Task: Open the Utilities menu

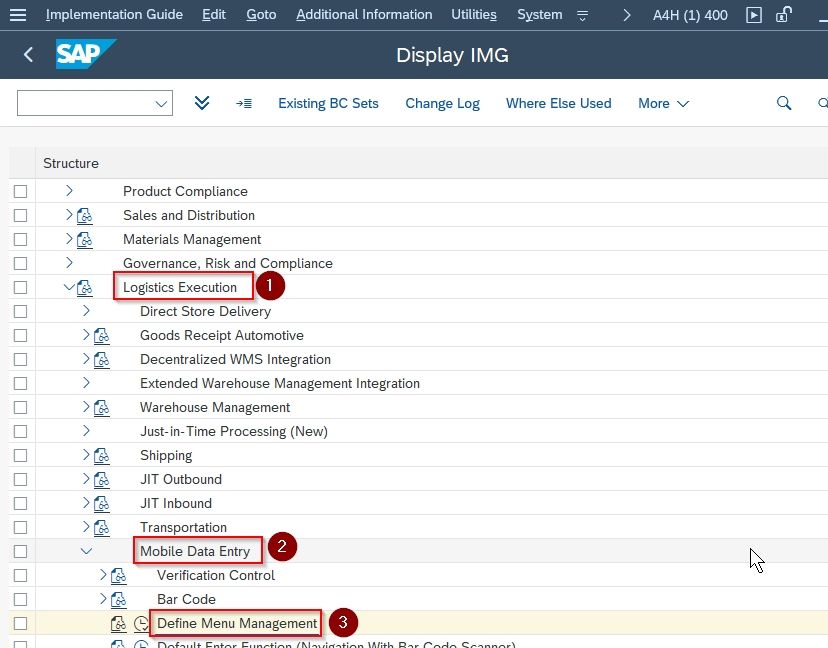Action: pos(474,15)
